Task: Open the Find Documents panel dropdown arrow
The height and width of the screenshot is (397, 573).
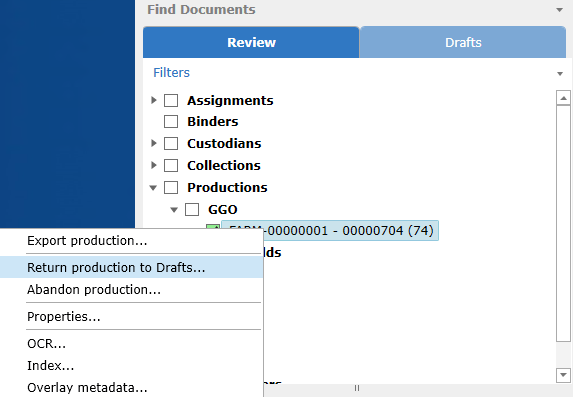Action: point(559,10)
